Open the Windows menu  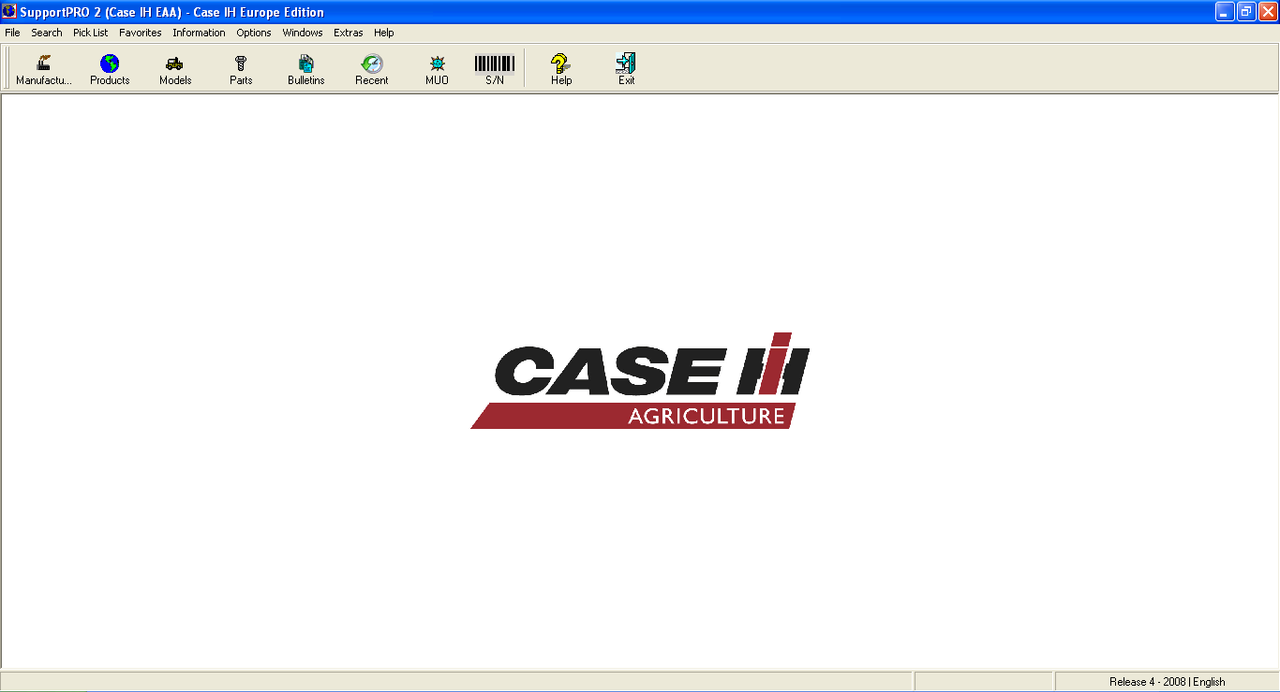coord(302,33)
